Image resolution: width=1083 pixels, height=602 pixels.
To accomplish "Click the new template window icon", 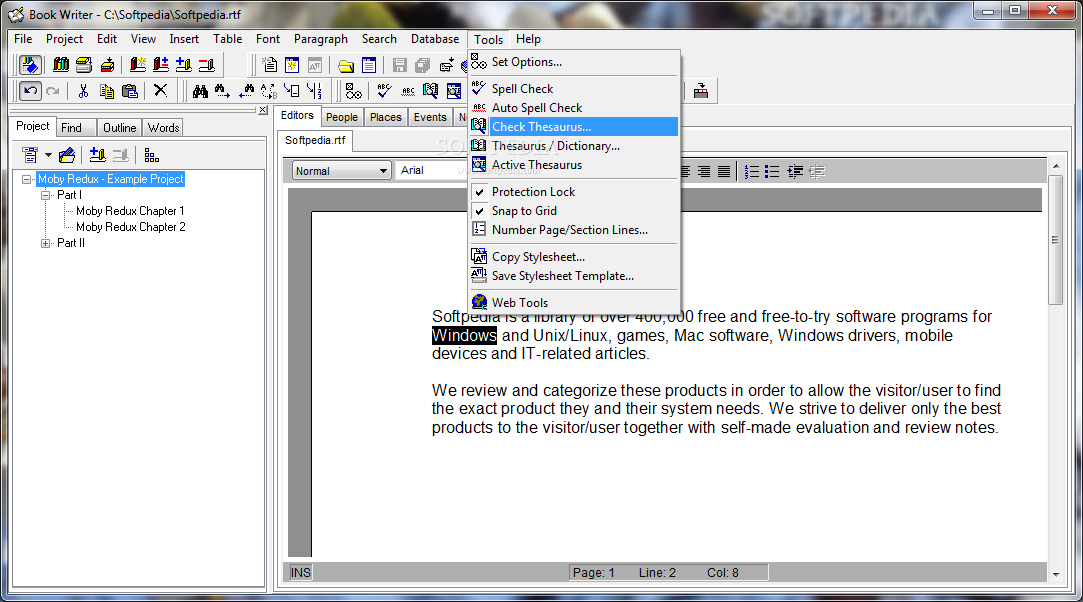I will pos(292,65).
